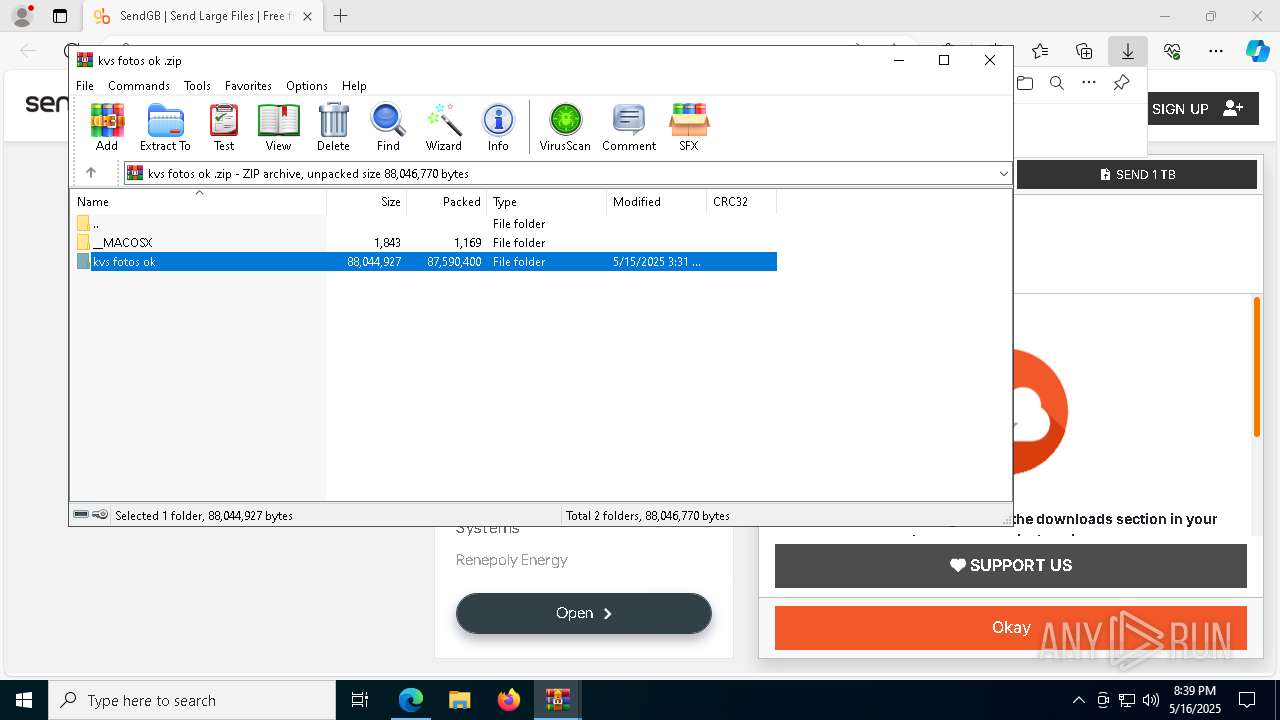Open the Options menu
Viewport: 1280px width, 720px height.
(x=307, y=86)
